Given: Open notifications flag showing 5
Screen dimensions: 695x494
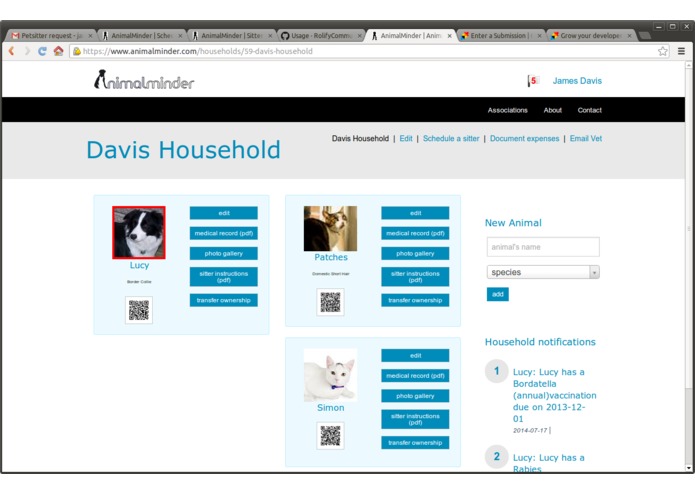Looking at the screenshot, I should pos(532,81).
